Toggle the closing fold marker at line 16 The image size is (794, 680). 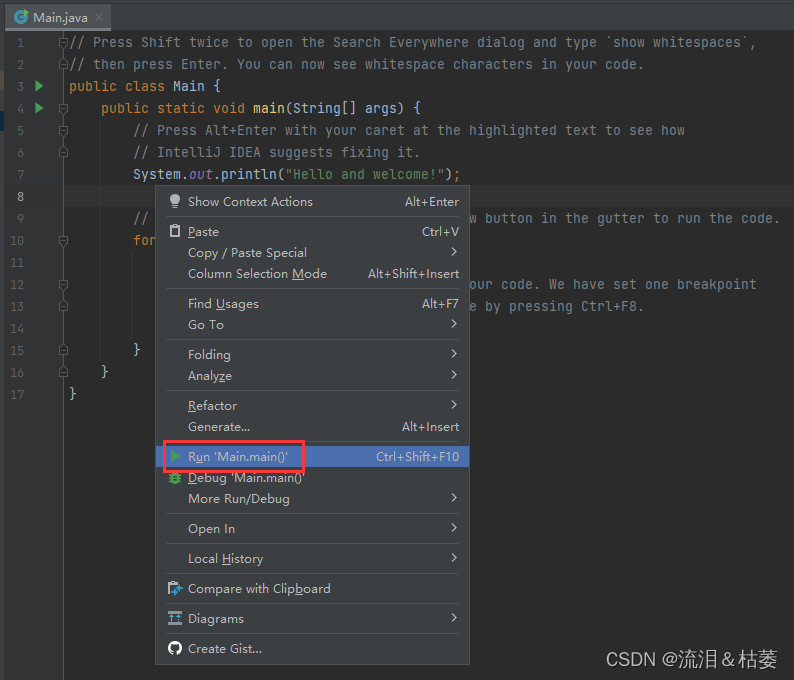pyautogui.click(x=63, y=372)
